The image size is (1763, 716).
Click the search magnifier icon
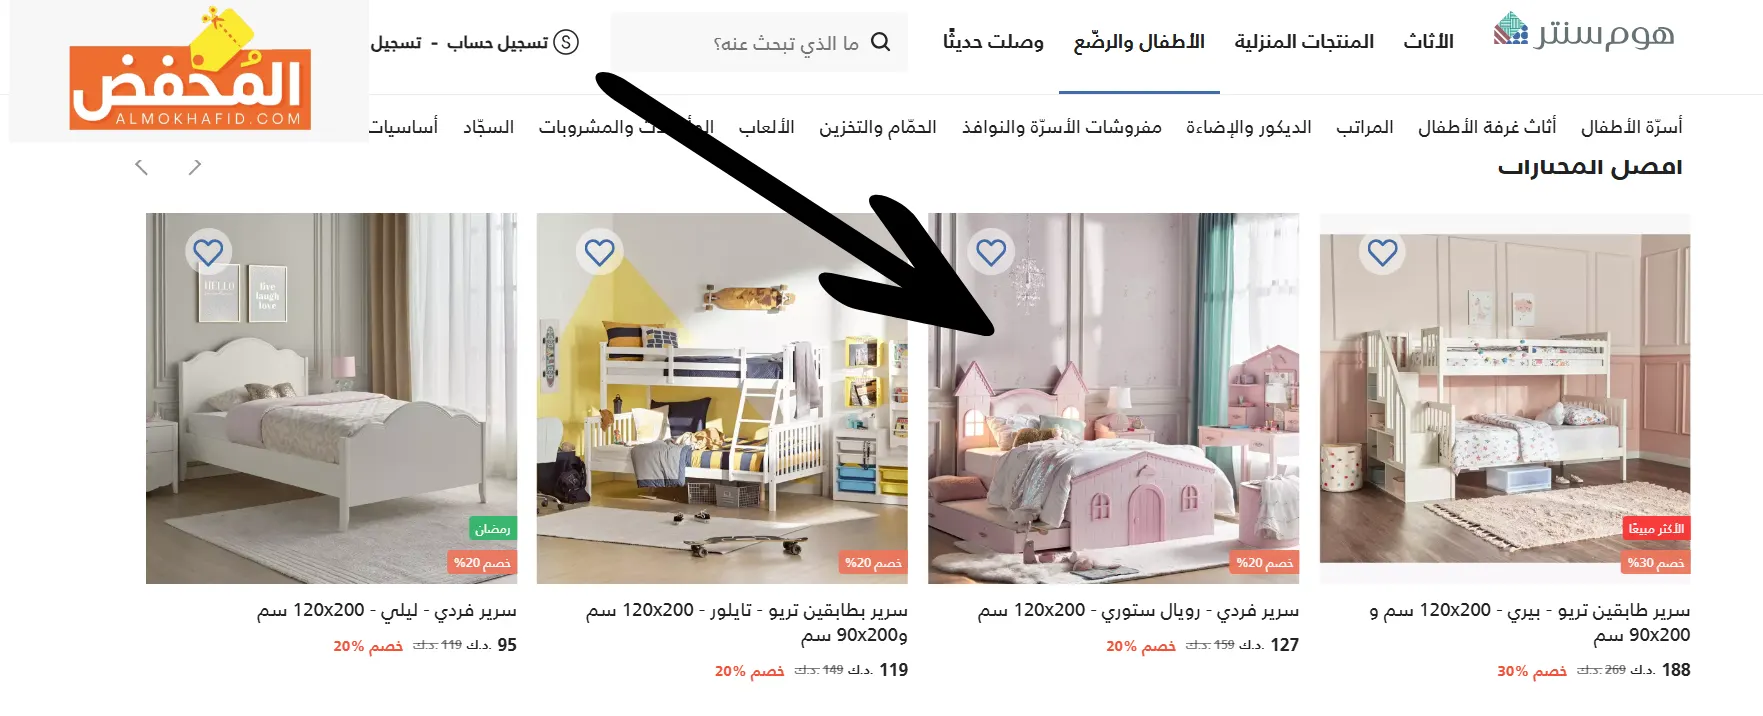[x=880, y=42]
